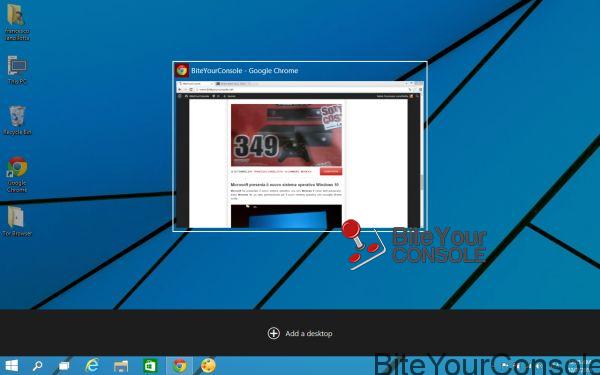Launch Internet Explorer from the taskbar

click(x=92, y=365)
